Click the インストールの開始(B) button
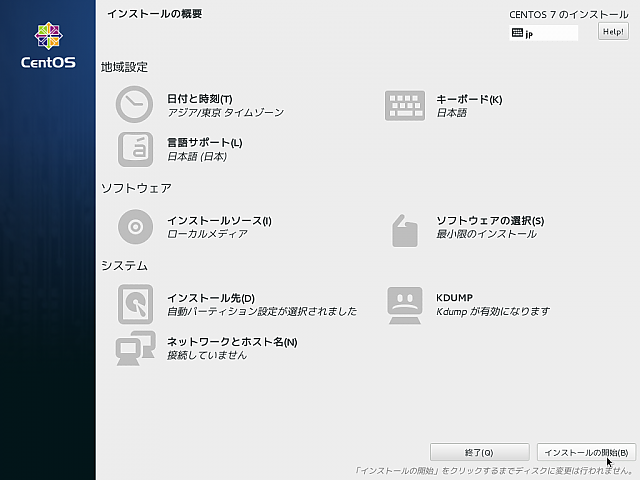This screenshot has height=480, width=640. point(586,452)
